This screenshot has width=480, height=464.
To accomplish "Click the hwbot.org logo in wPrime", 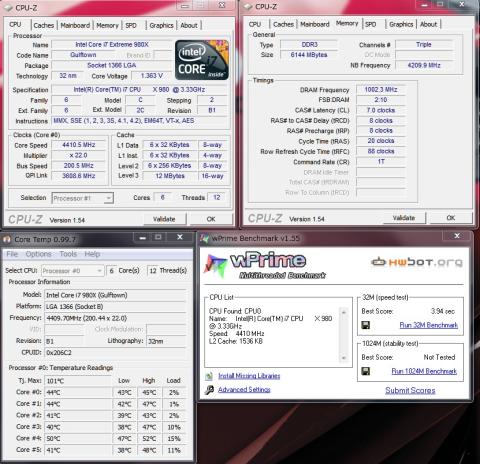I will click(x=417, y=262).
